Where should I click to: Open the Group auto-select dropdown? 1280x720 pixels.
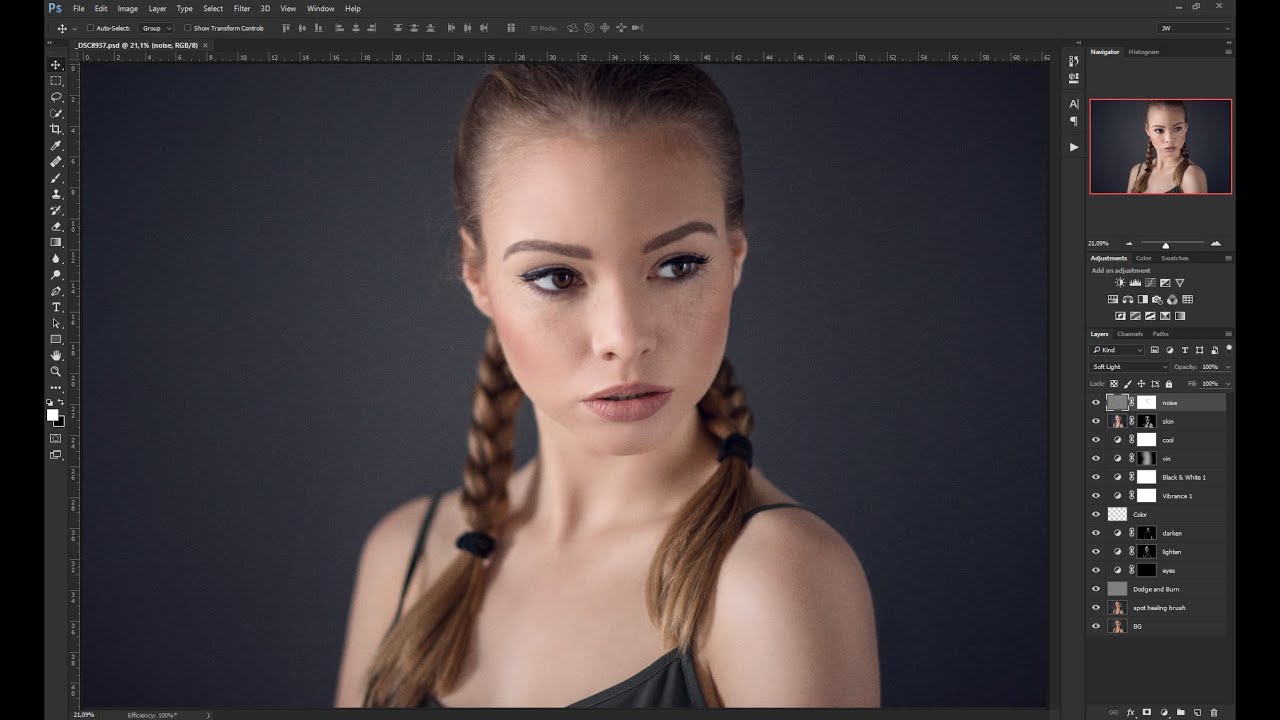point(156,28)
